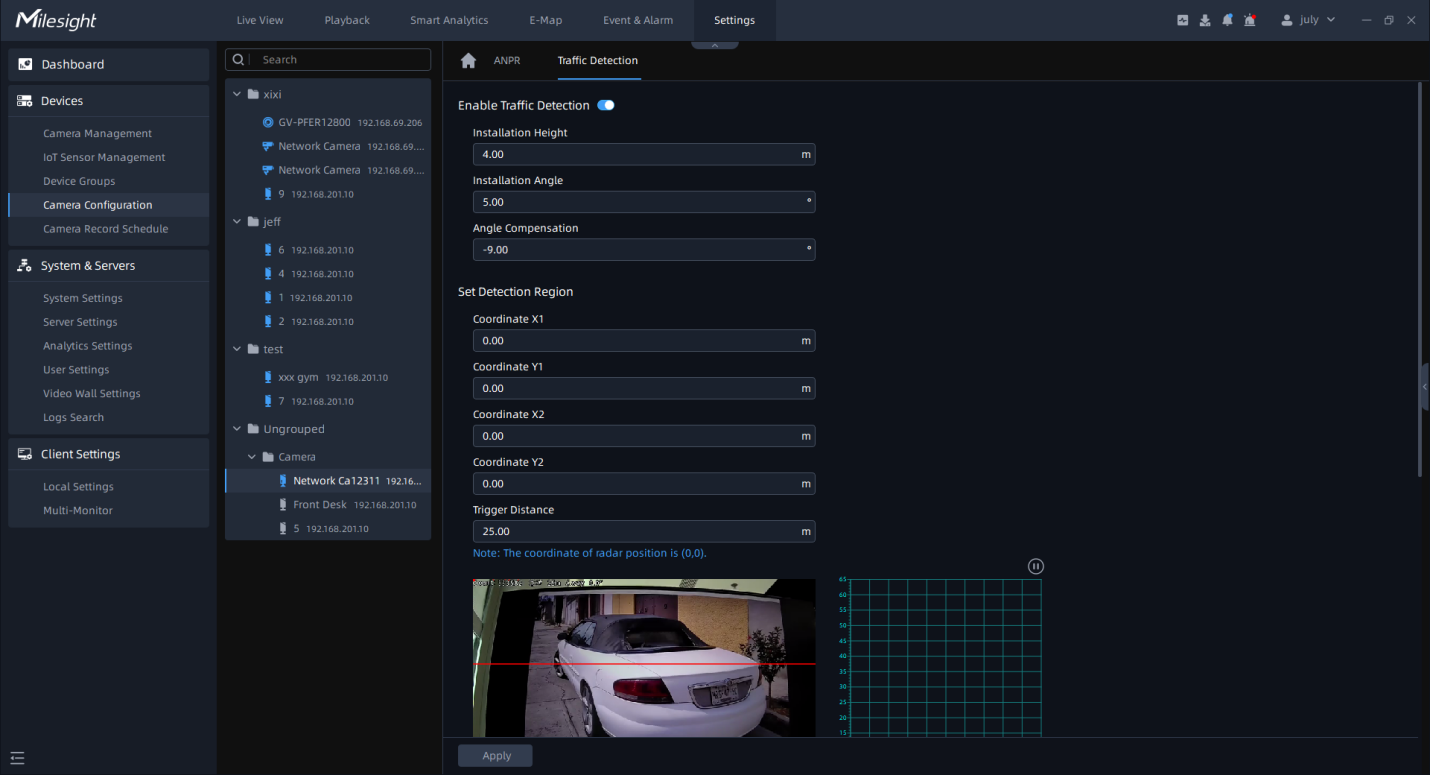Click the alarm siren icon
Image resolution: width=1430 pixels, height=775 pixels.
click(x=1249, y=20)
